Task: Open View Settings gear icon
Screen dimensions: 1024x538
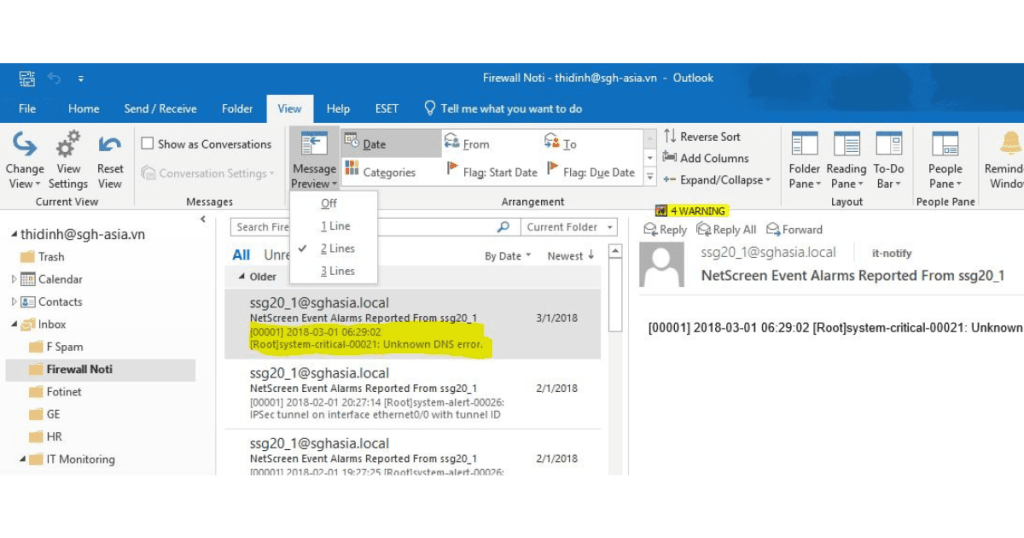Action: tap(68, 144)
